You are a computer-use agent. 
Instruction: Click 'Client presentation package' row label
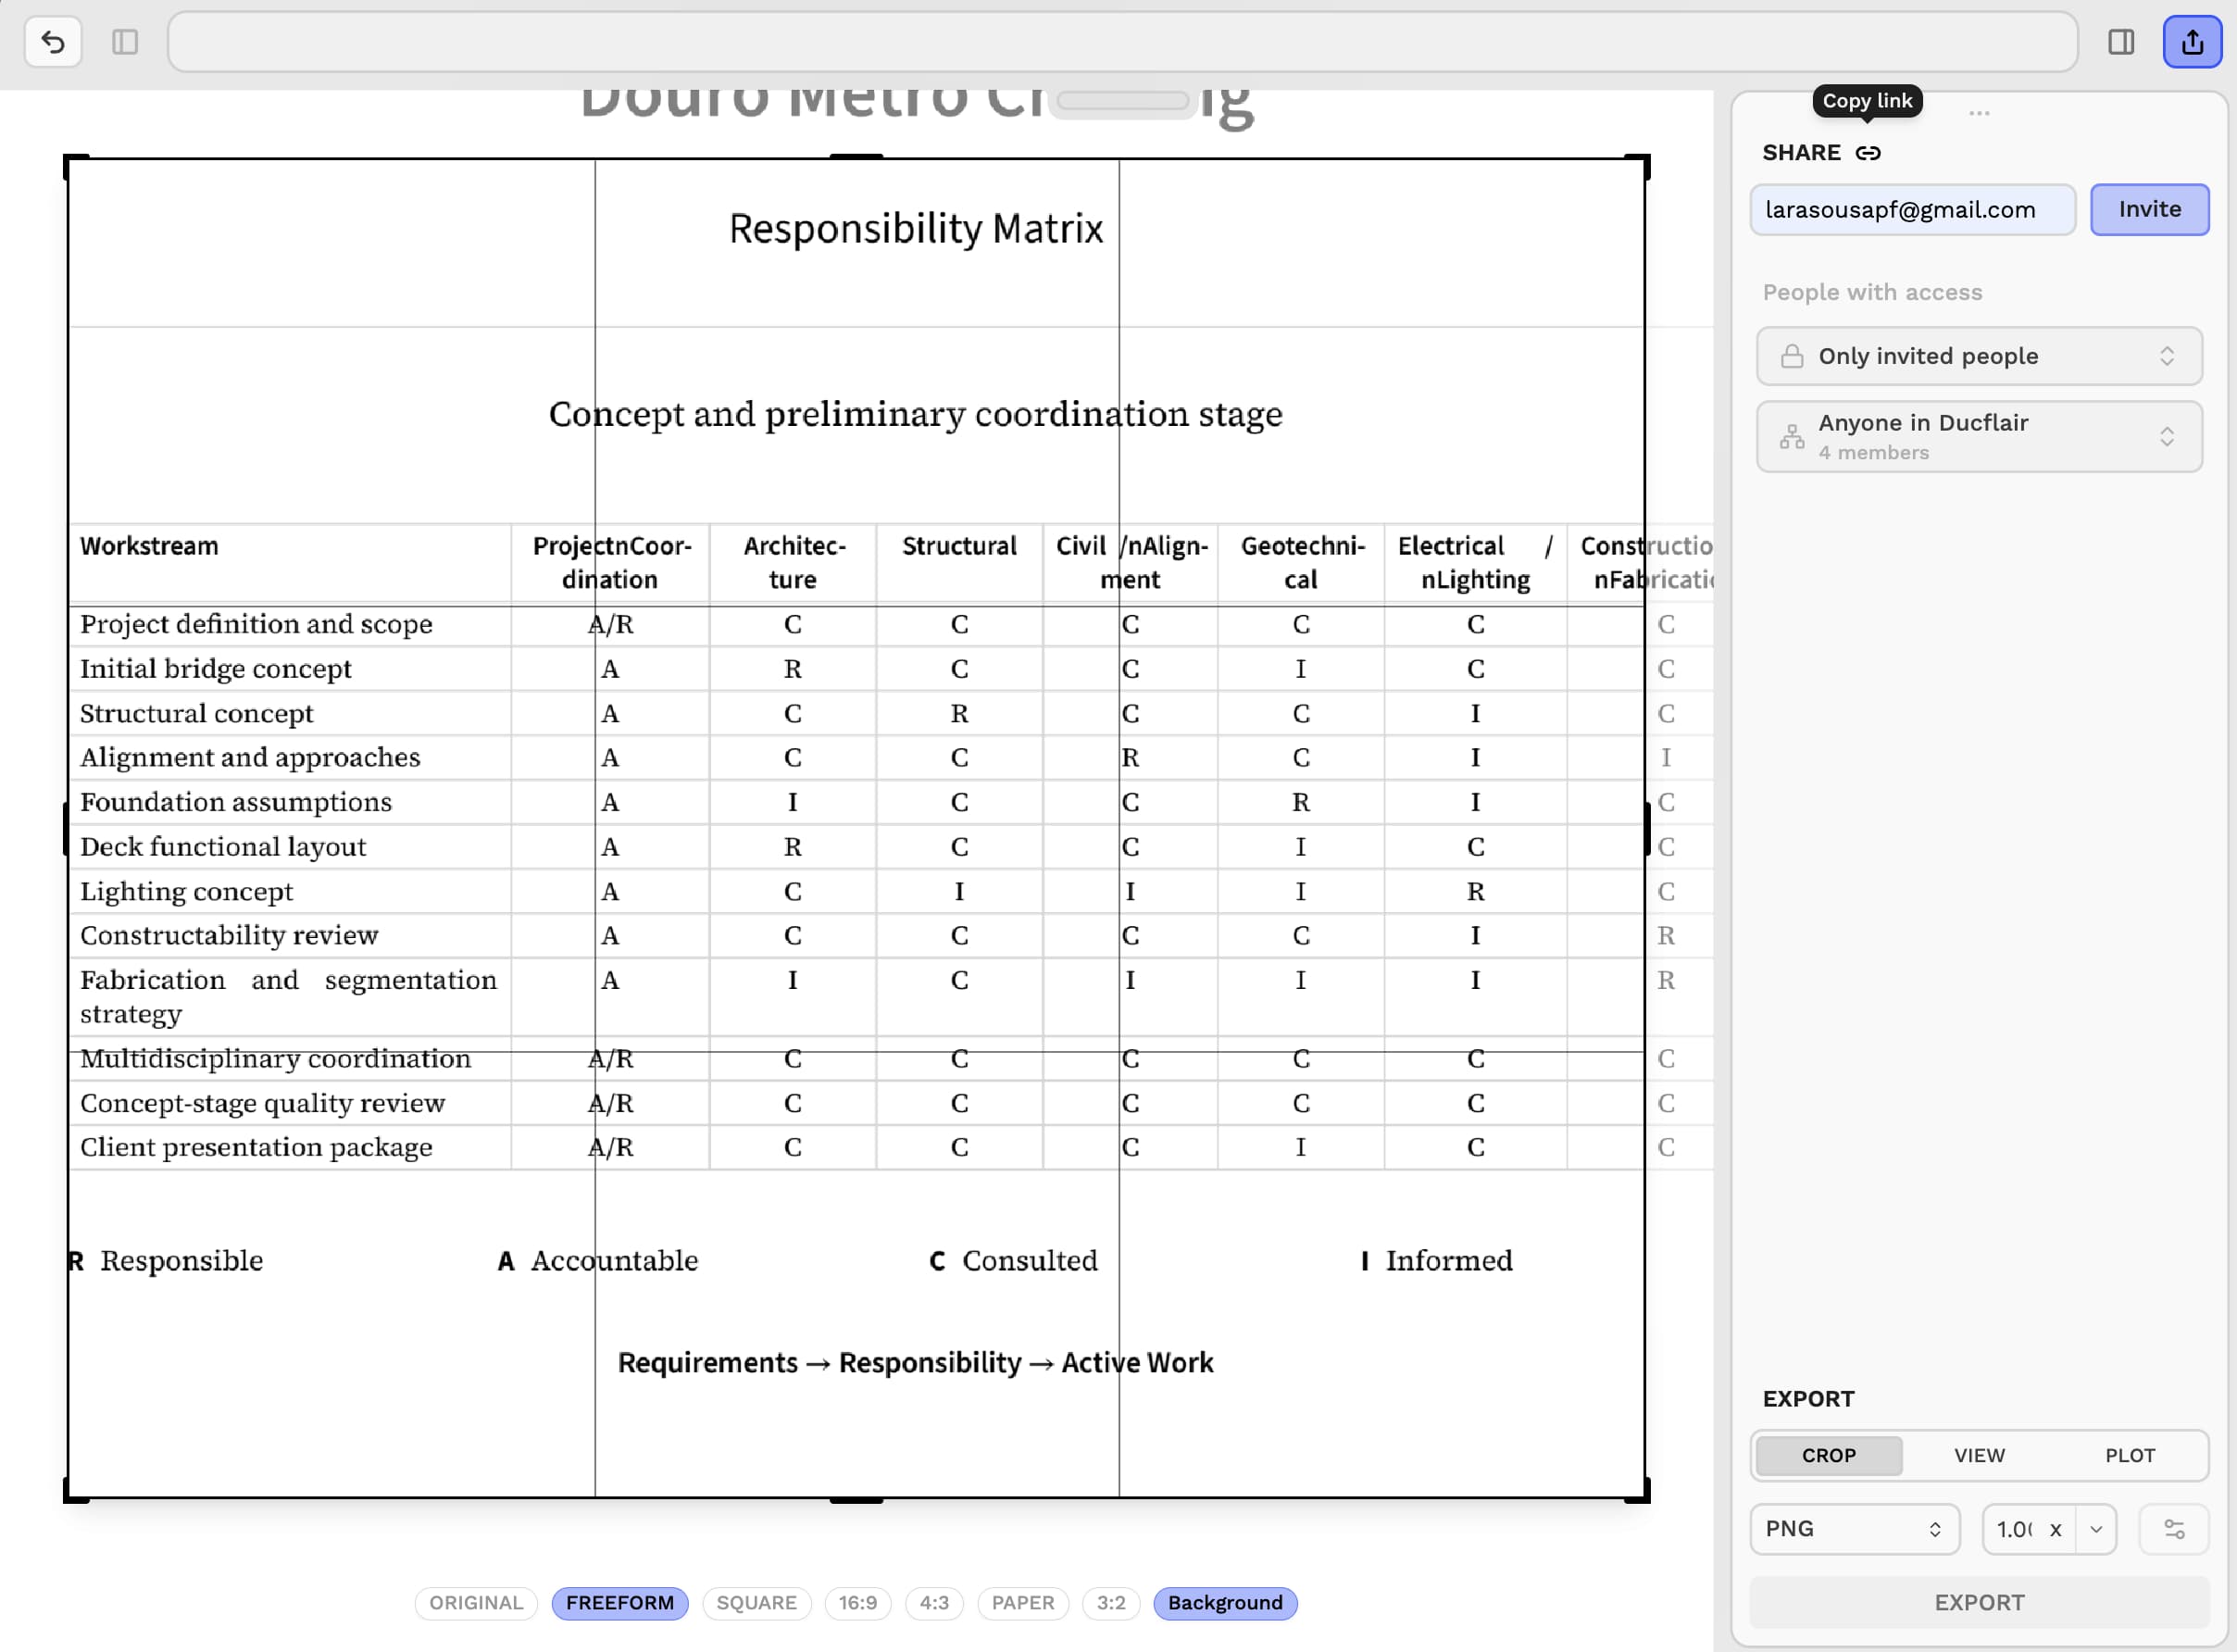[256, 1148]
